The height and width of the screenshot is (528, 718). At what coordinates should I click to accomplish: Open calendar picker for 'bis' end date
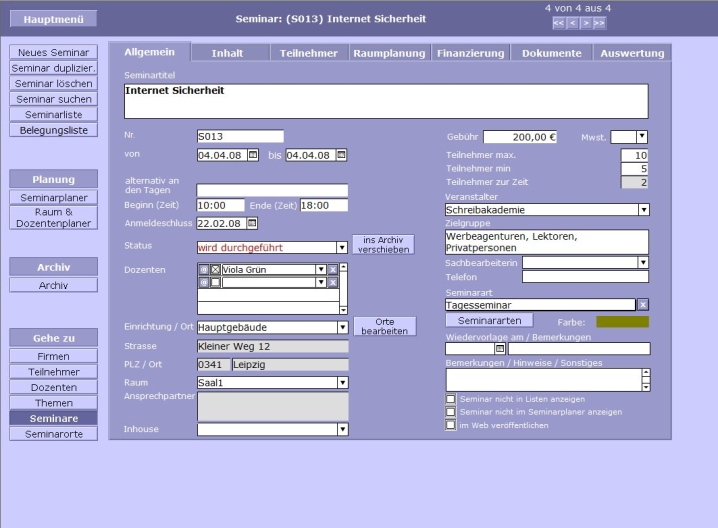(x=341, y=155)
